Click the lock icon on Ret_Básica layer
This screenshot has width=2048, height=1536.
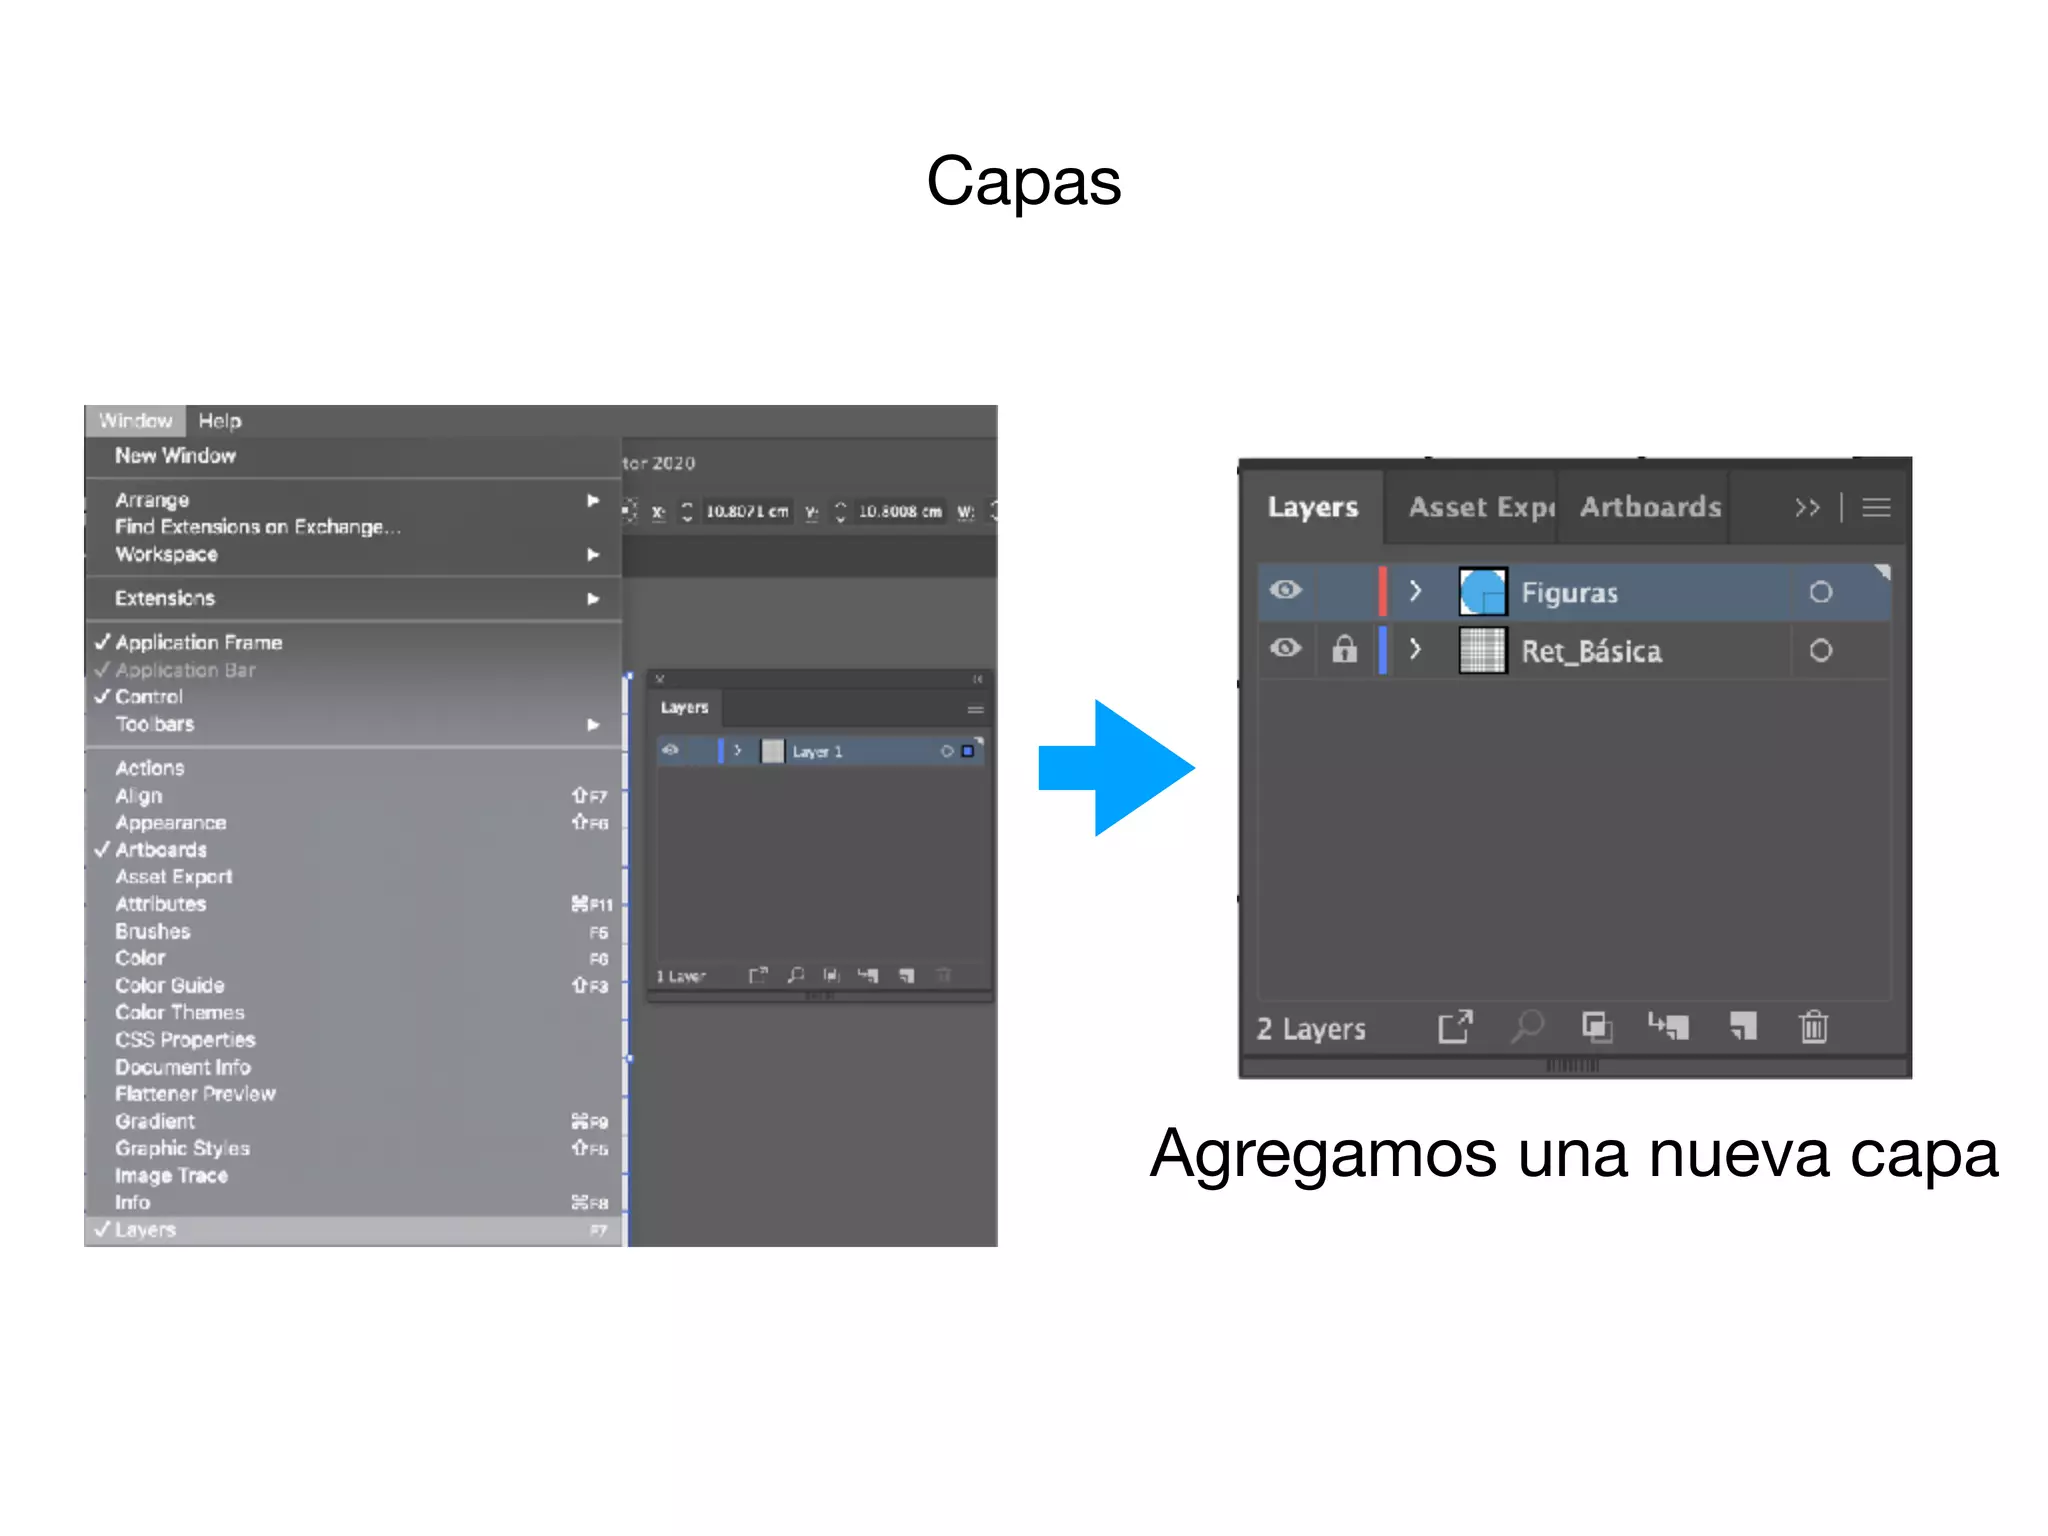[x=1344, y=650]
